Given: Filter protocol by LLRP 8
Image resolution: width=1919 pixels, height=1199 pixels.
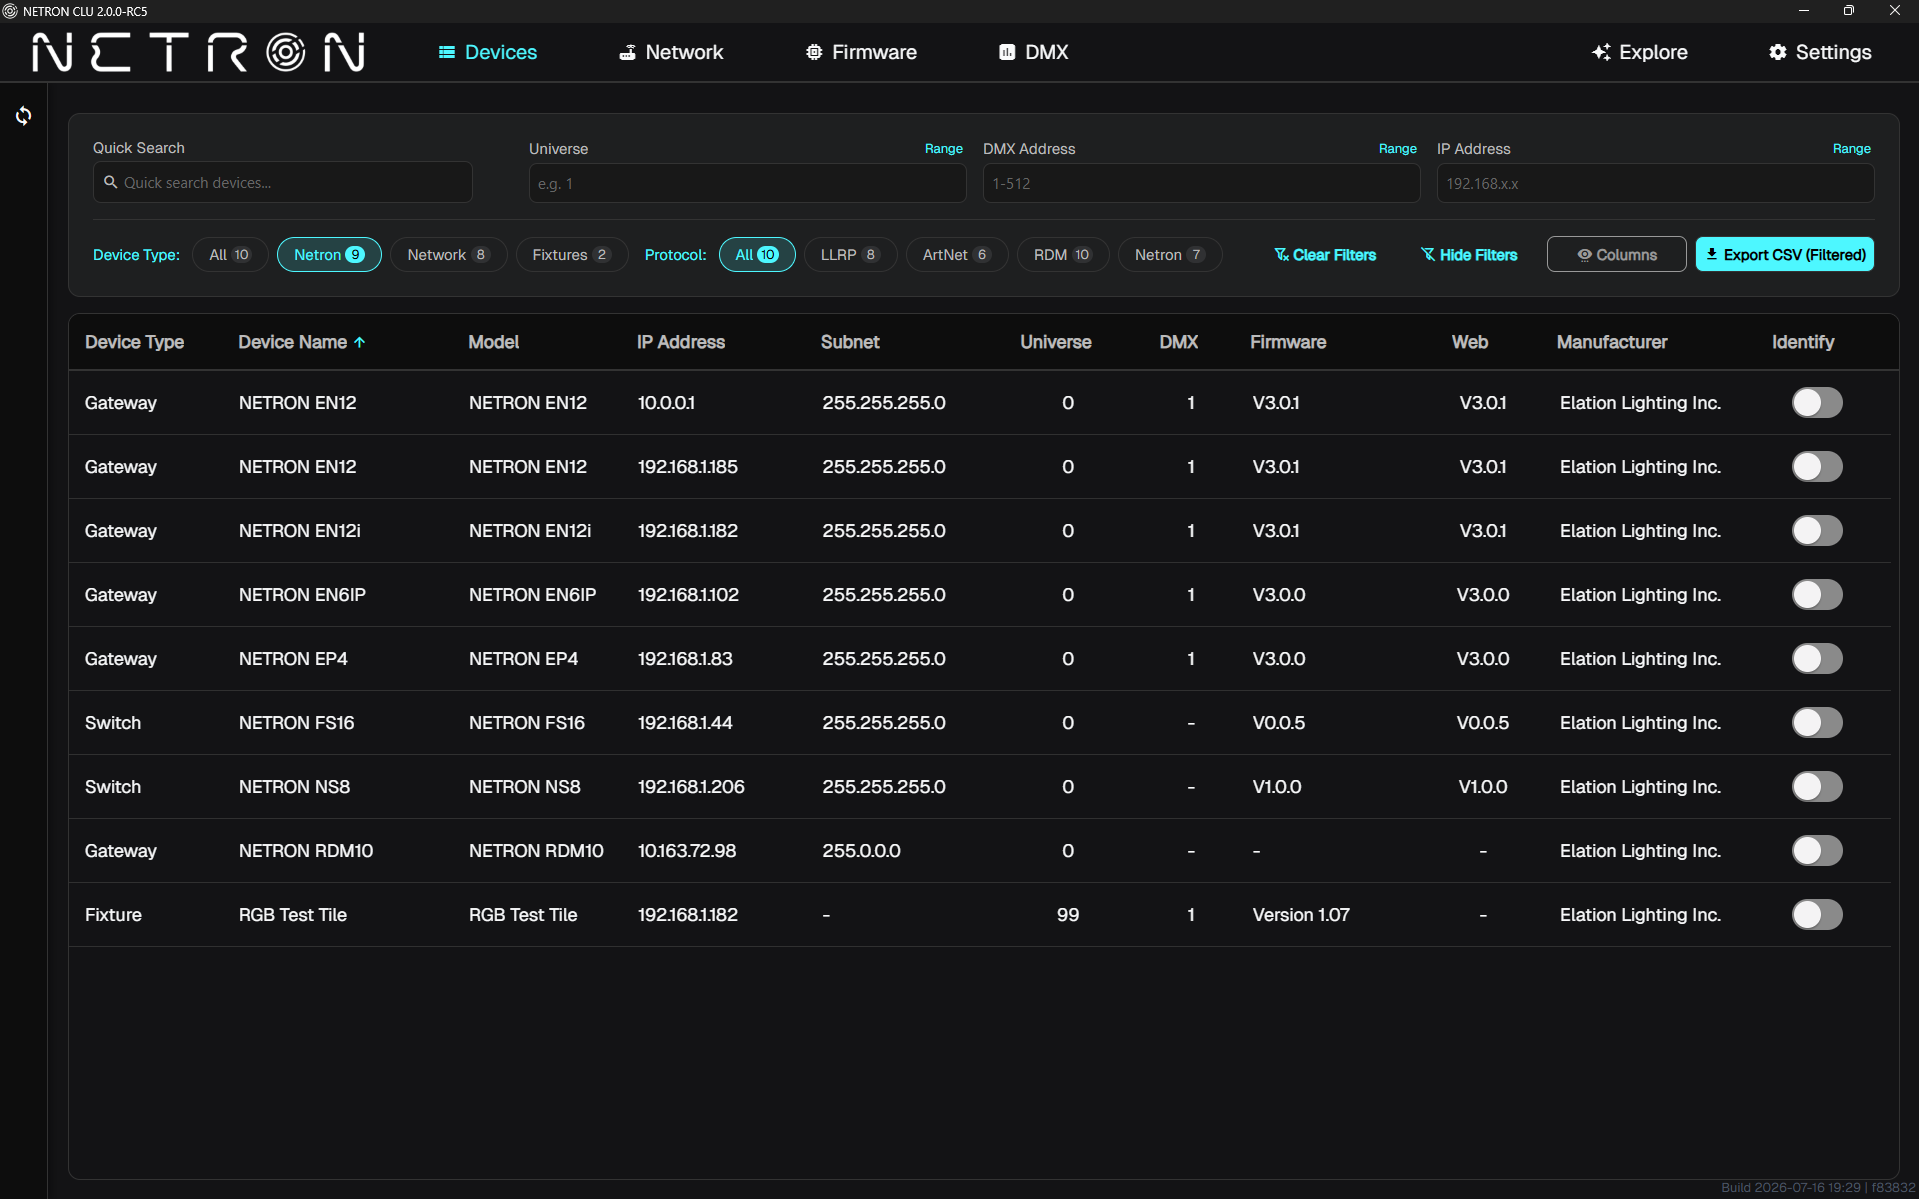Looking at the screenshot, I should coord(850,255).
